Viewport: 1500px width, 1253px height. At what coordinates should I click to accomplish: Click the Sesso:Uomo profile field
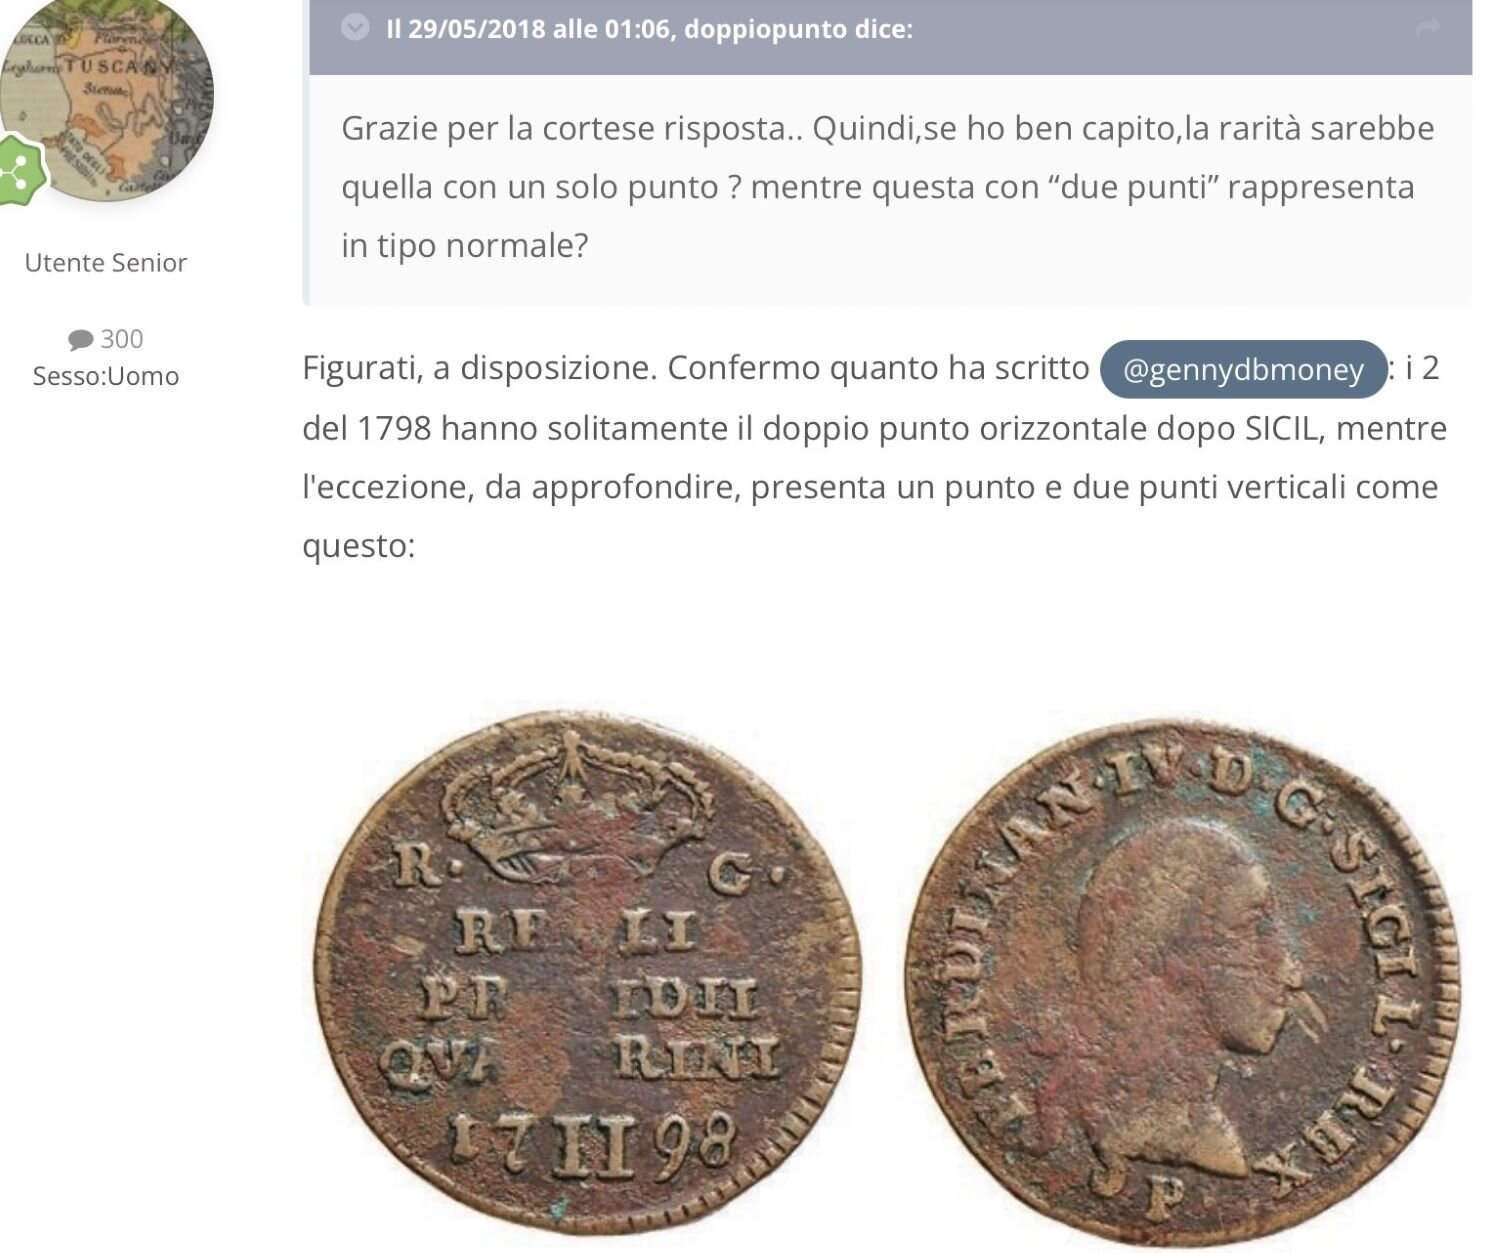click(x=106, y=376)
